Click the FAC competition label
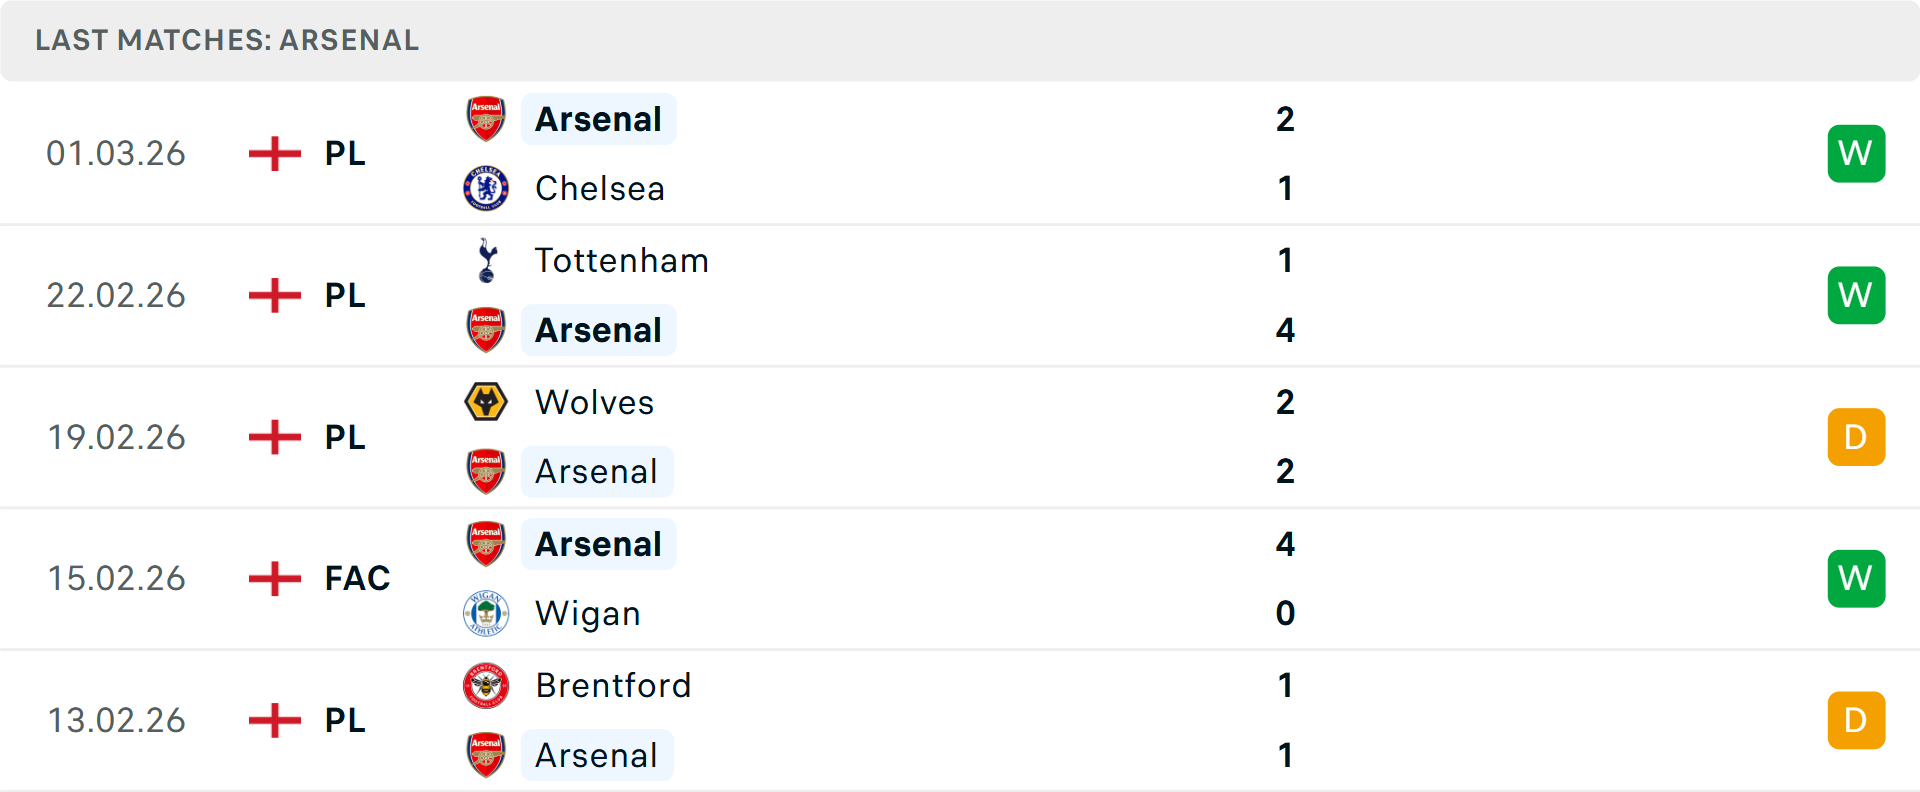This screenshot has width=1920, height=792. (x=356, y=578)
